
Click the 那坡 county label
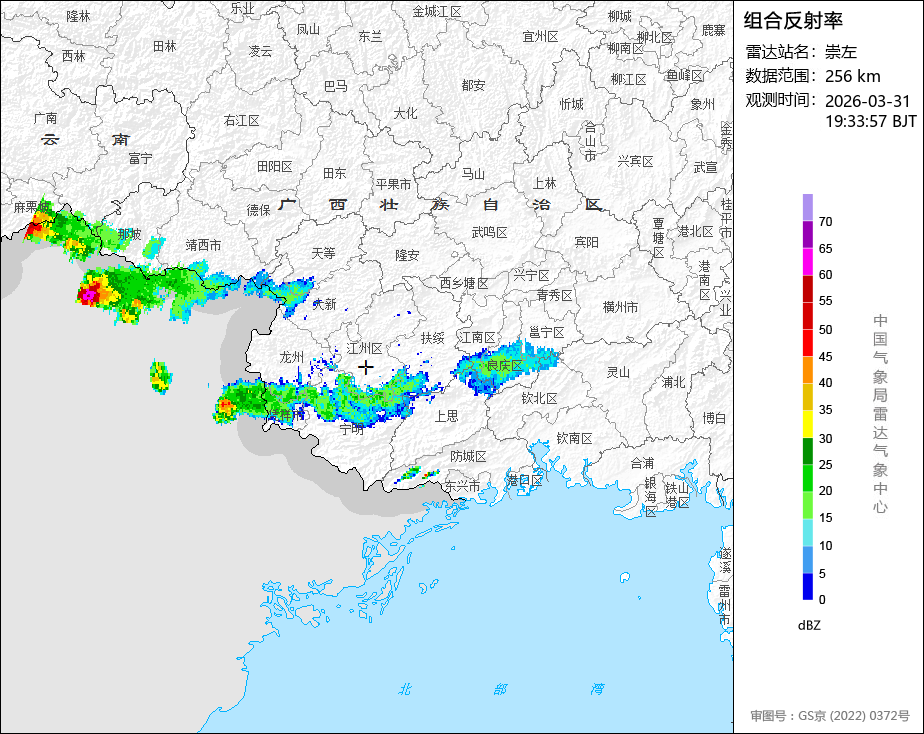pyautogui.click(x=129, y=234)
